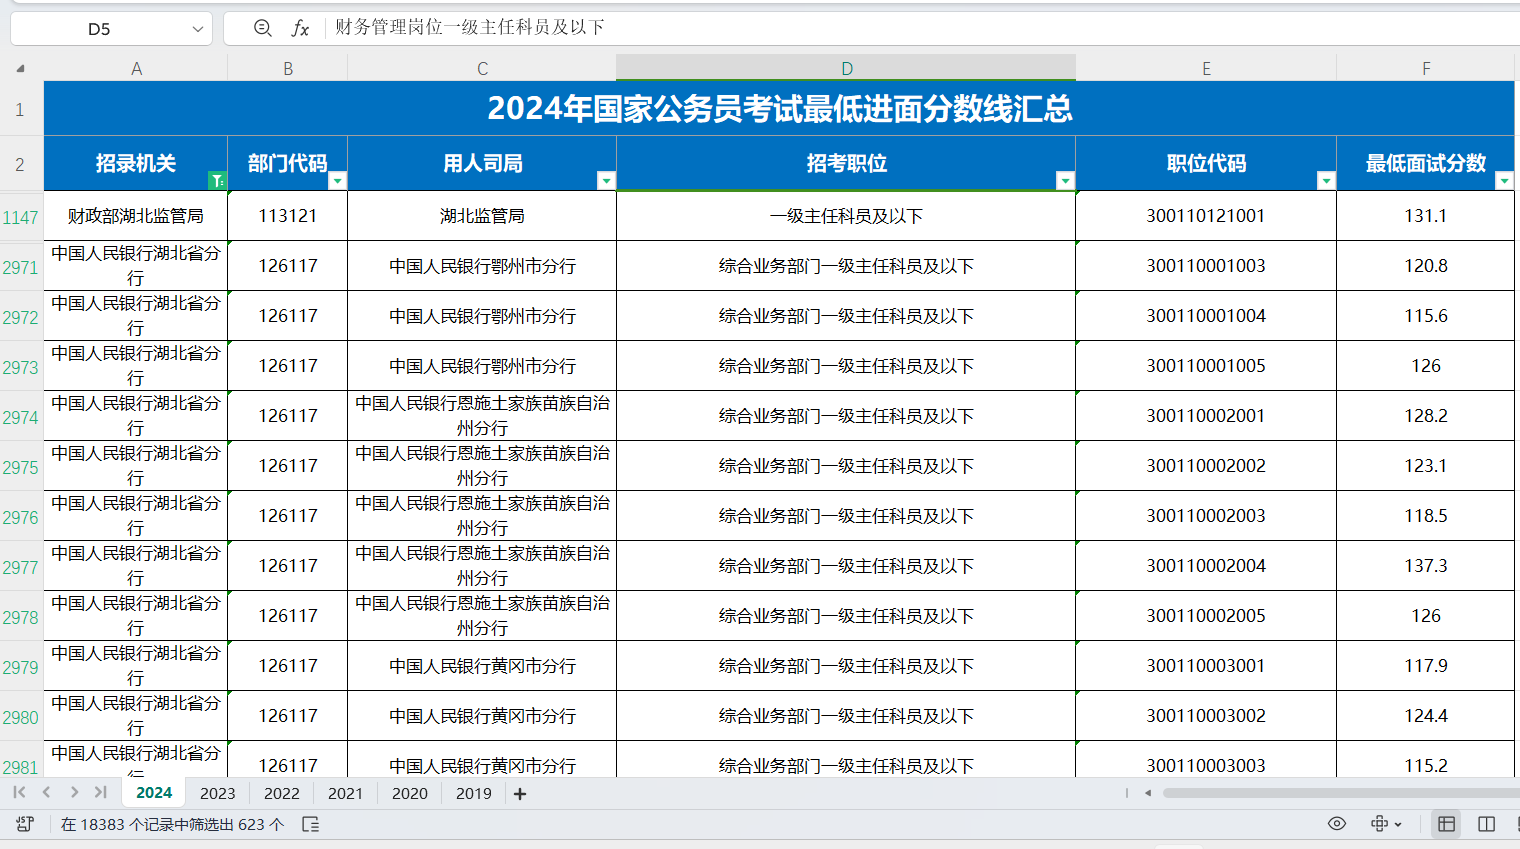Image resolution: width=1520 pixels, height=849 pixels.
Task: Click the formula bar text field
Action: 920,28
